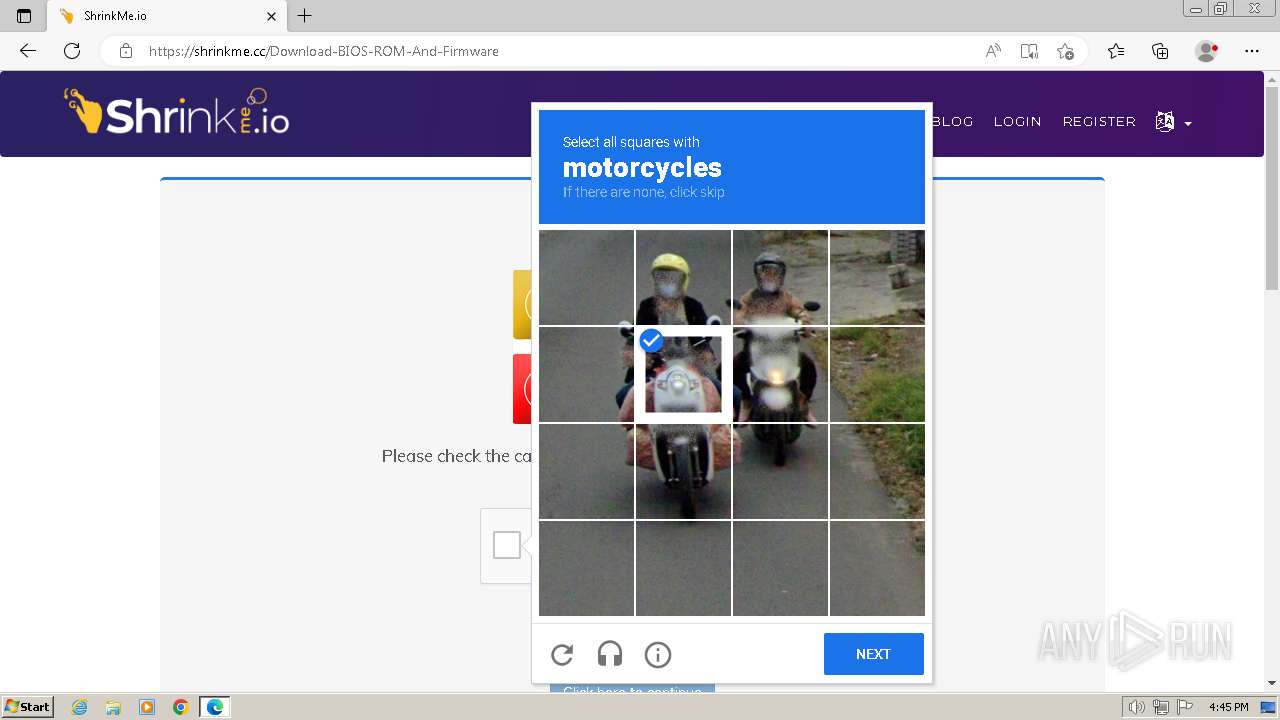The image size is (1280, 720).
Task: Select tile with second rider's helmet
Action: 780,277
